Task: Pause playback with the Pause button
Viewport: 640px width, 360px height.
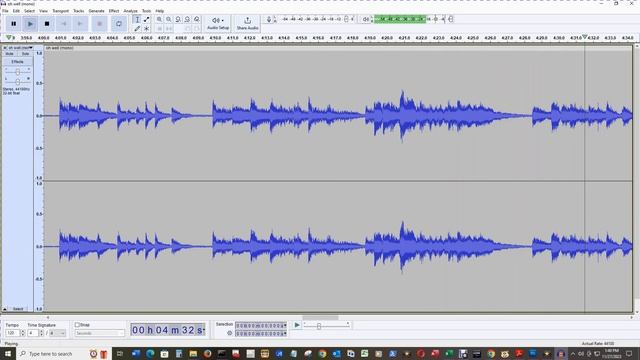Action: (13, 24)
